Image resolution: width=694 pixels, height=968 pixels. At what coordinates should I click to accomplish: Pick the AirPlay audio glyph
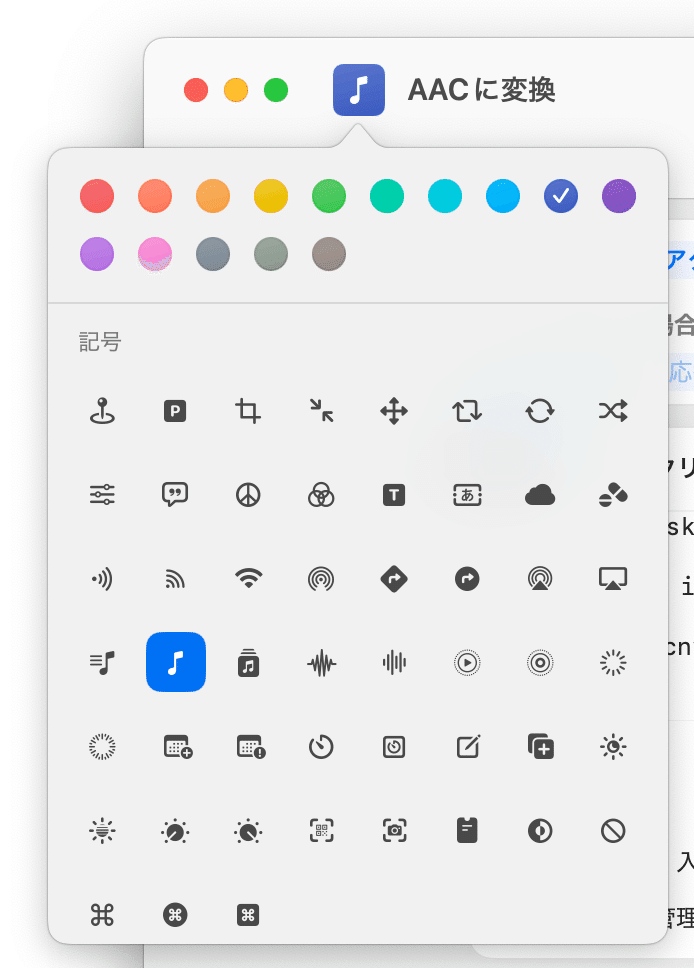click(540, 579)
